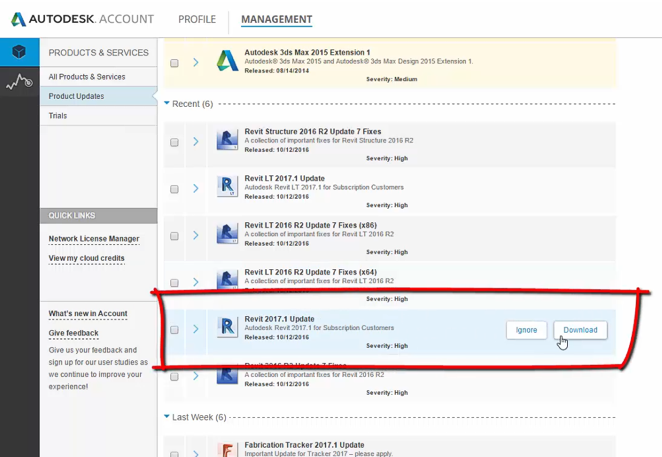Download the Revit 2017.1 Update
This screenshot has width=662, height=457.
coord(580,330)
